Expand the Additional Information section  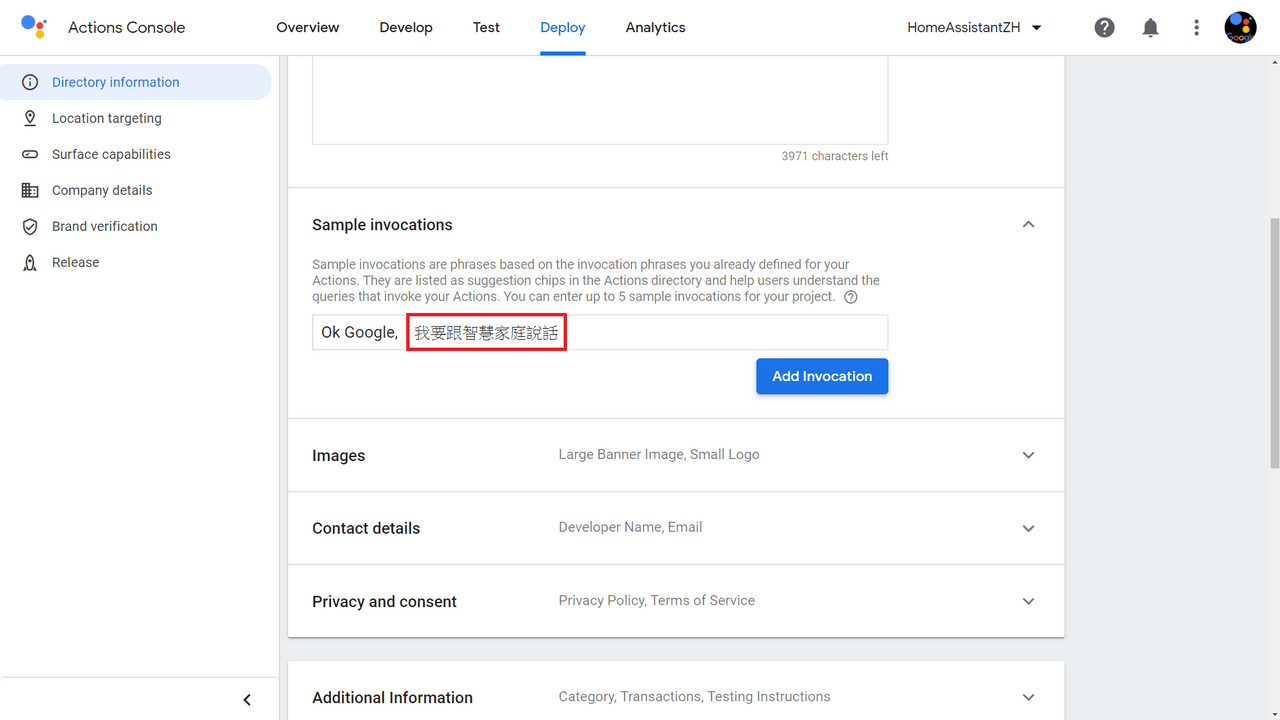tap(1028, 697)
